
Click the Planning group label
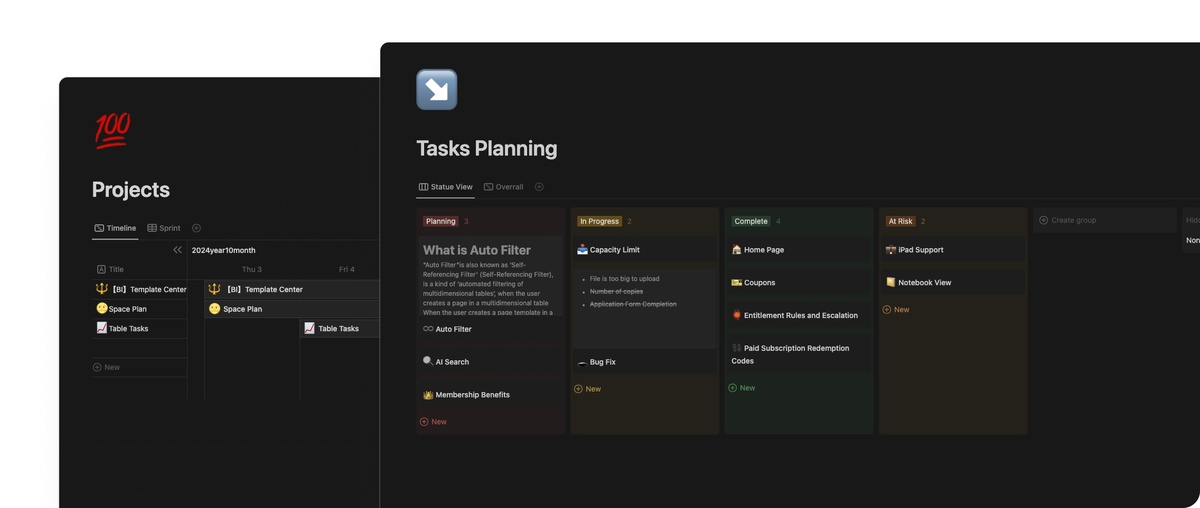coord(440,221)
